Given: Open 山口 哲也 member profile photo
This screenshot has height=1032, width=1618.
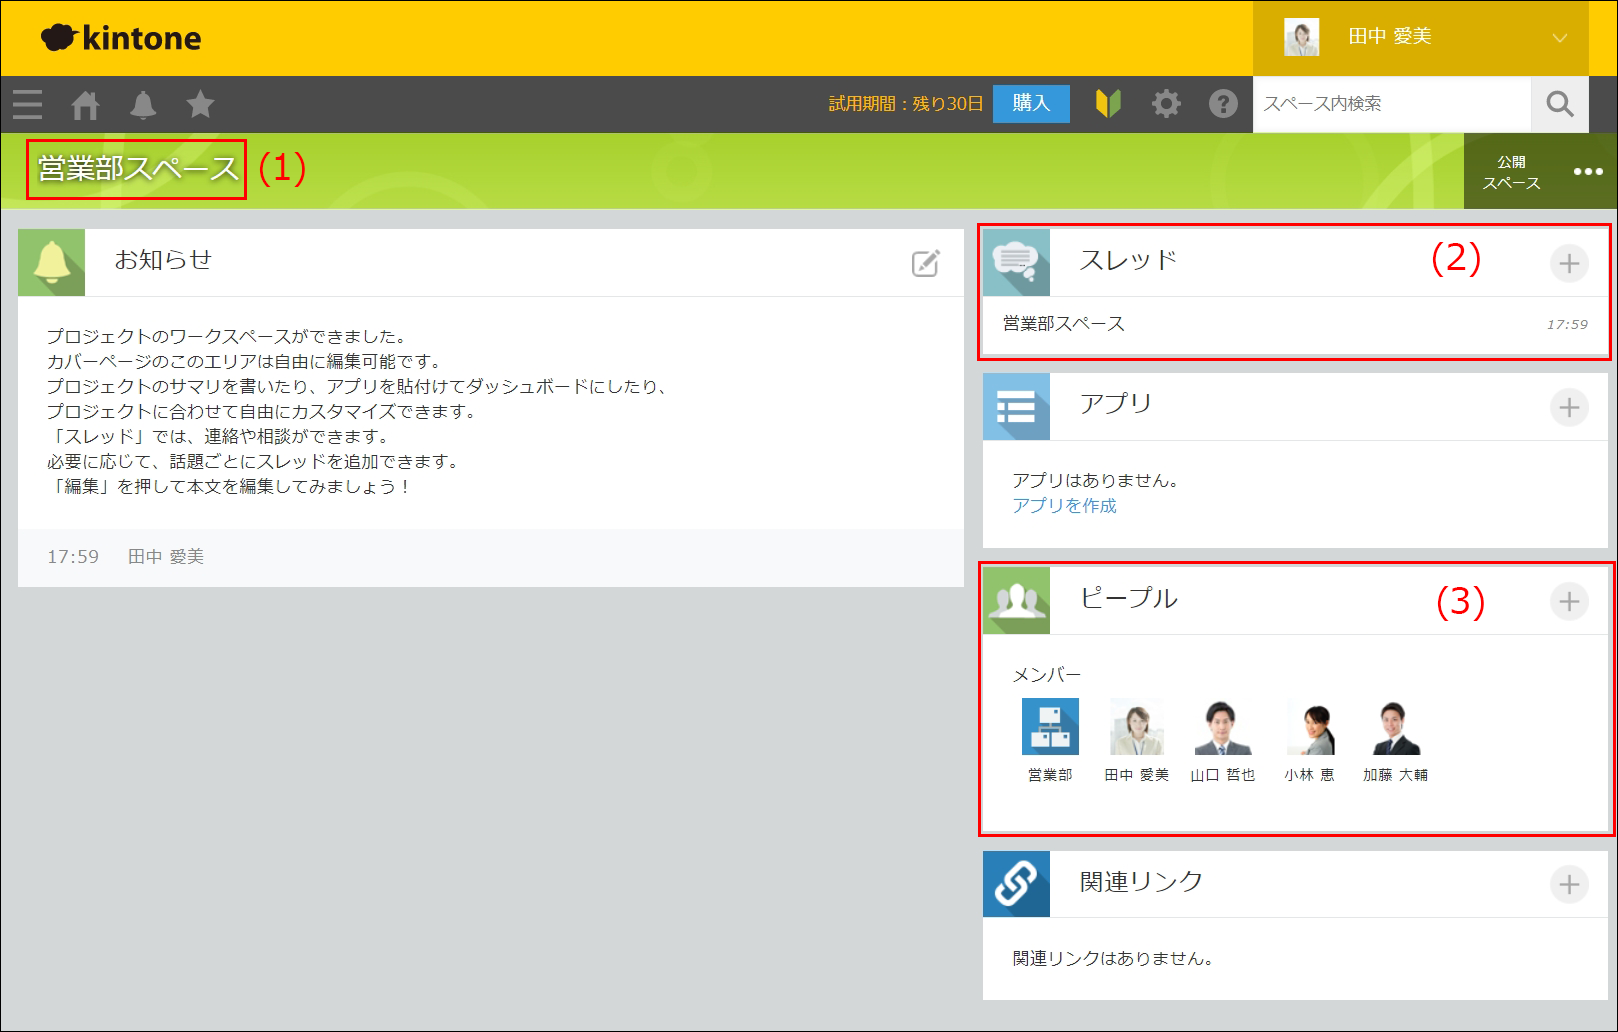Looking at the screenshot, I should (1222, 727).
